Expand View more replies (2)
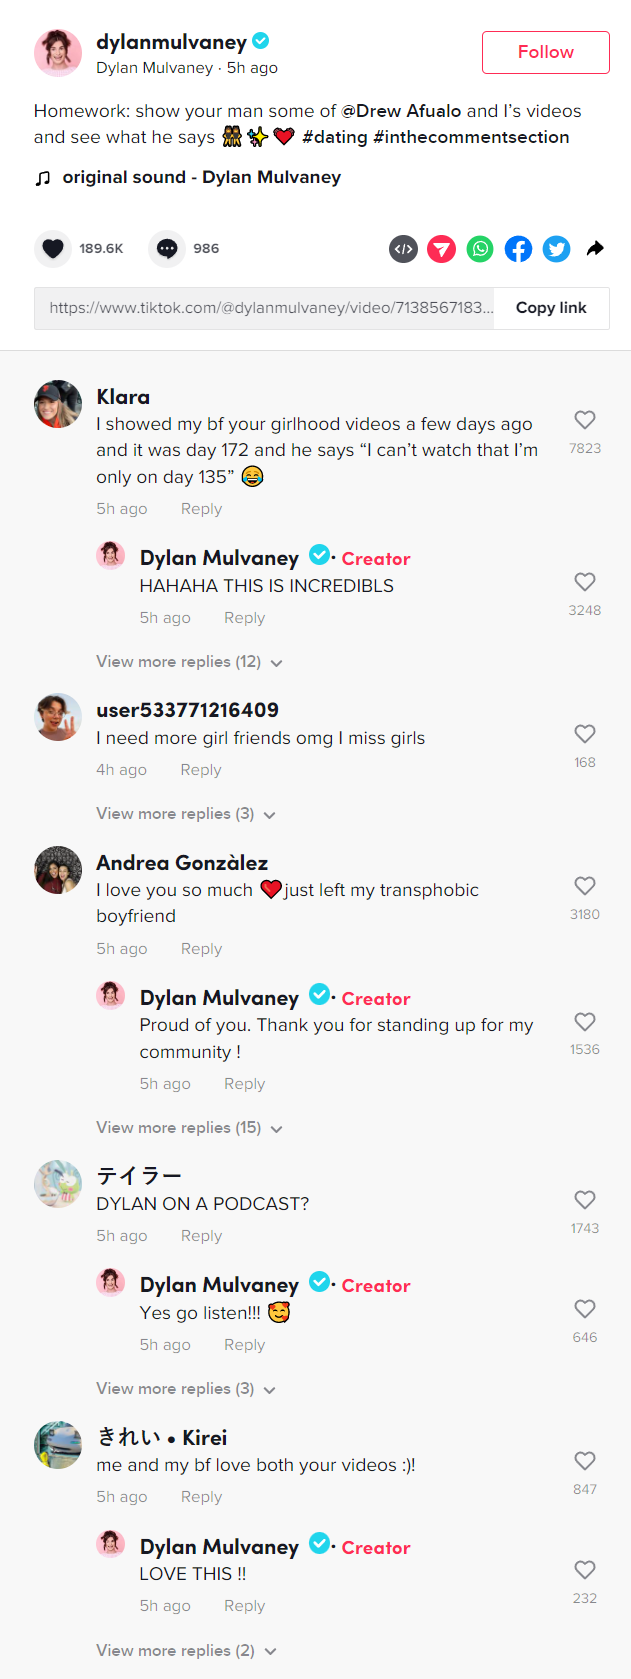 click(x=186, y=1651)
